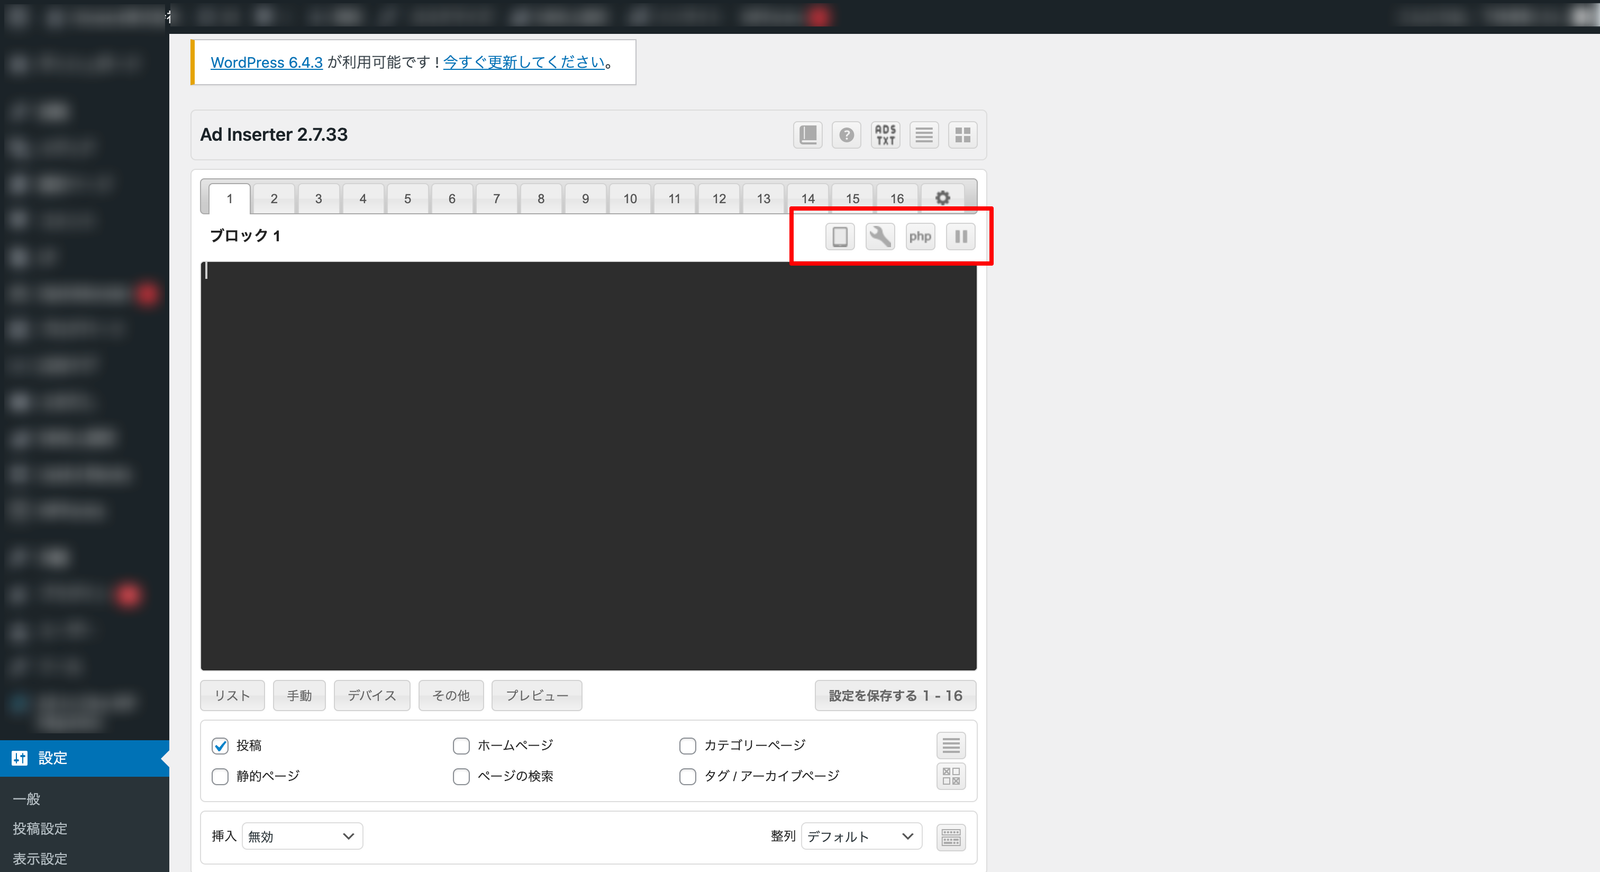Switch to block tab 16
The image size is (1600, 872).
pyautogui.click(x=897, y=198)
